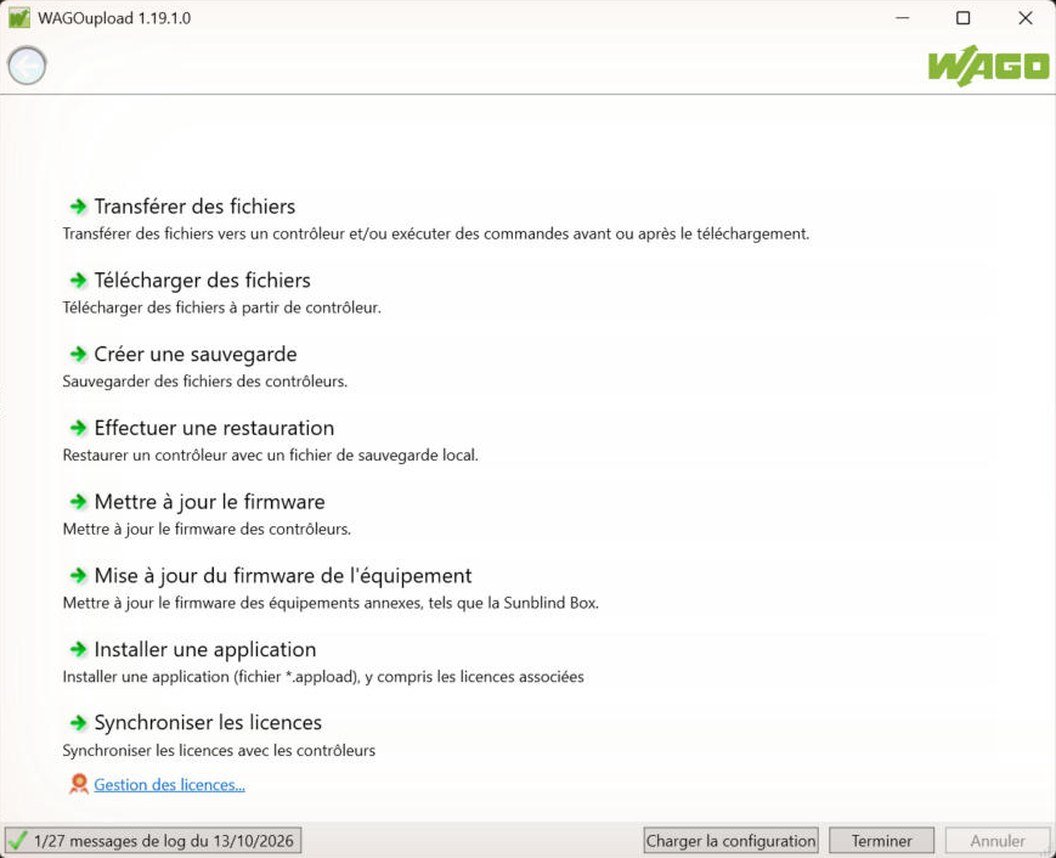1056x858 pixels.
Task: Choose Mettre à jour le firmware
Action: (209, 502)
